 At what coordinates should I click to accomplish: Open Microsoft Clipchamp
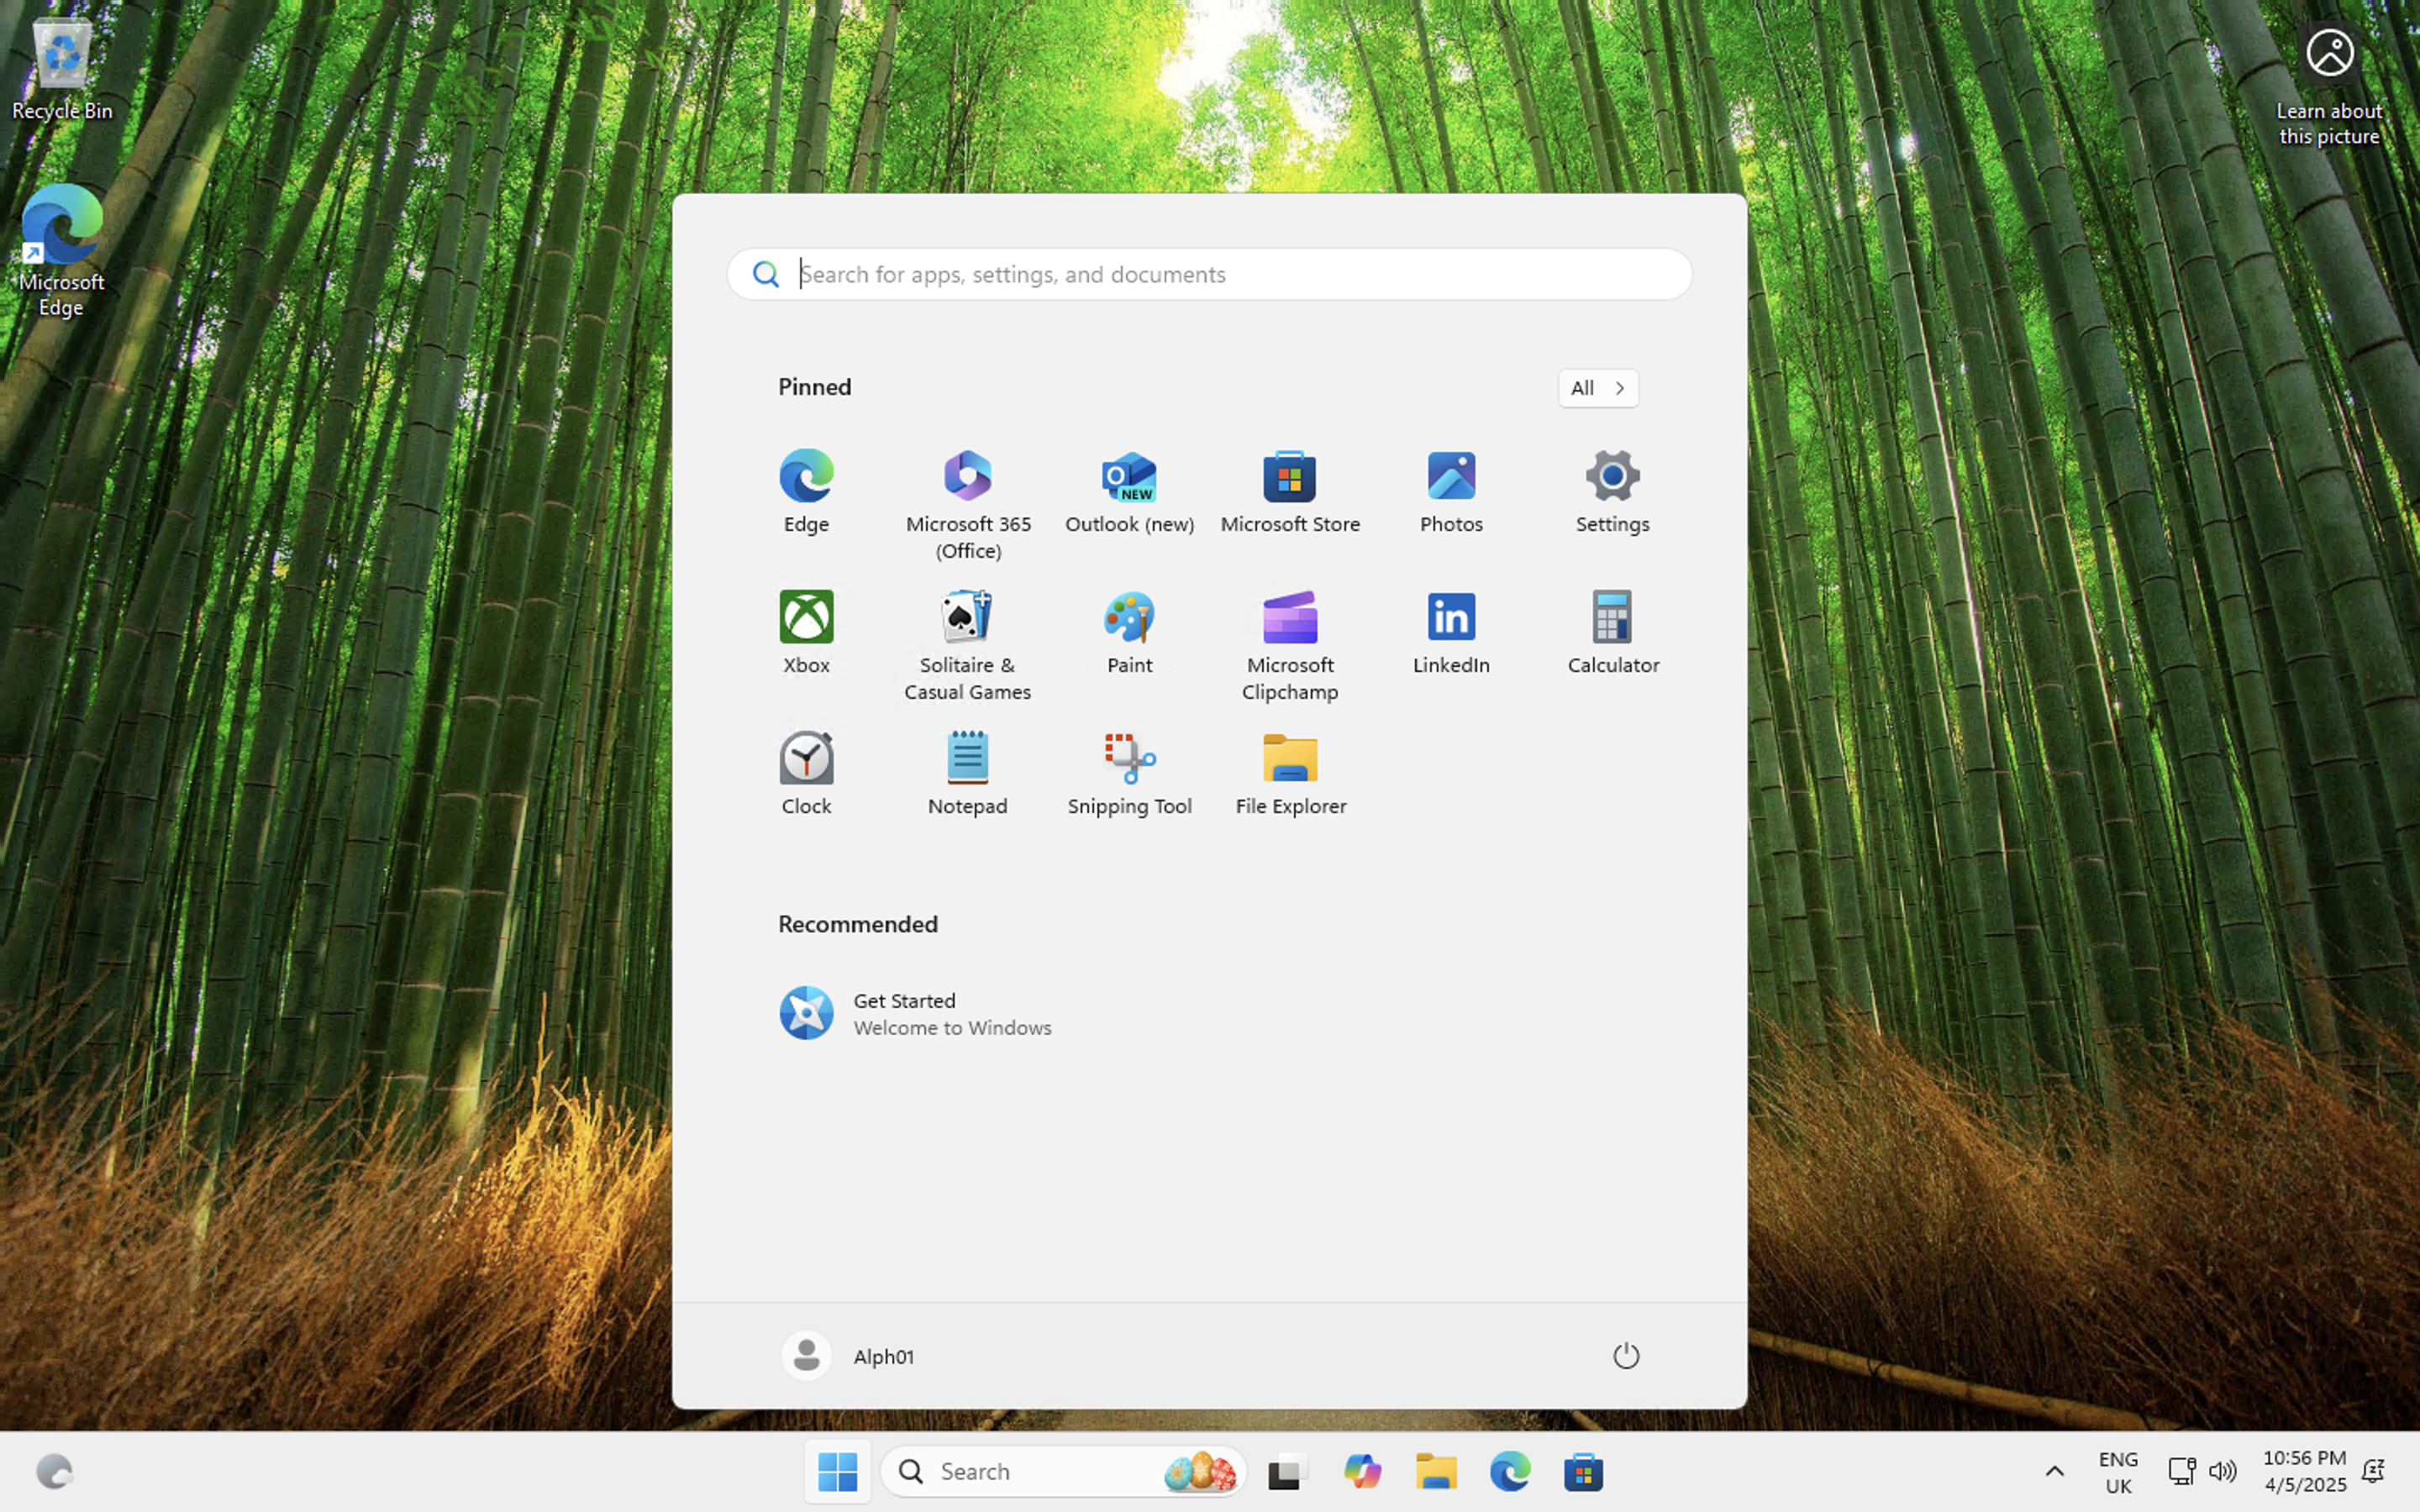pyautogui.click(x=1290, y=646)
